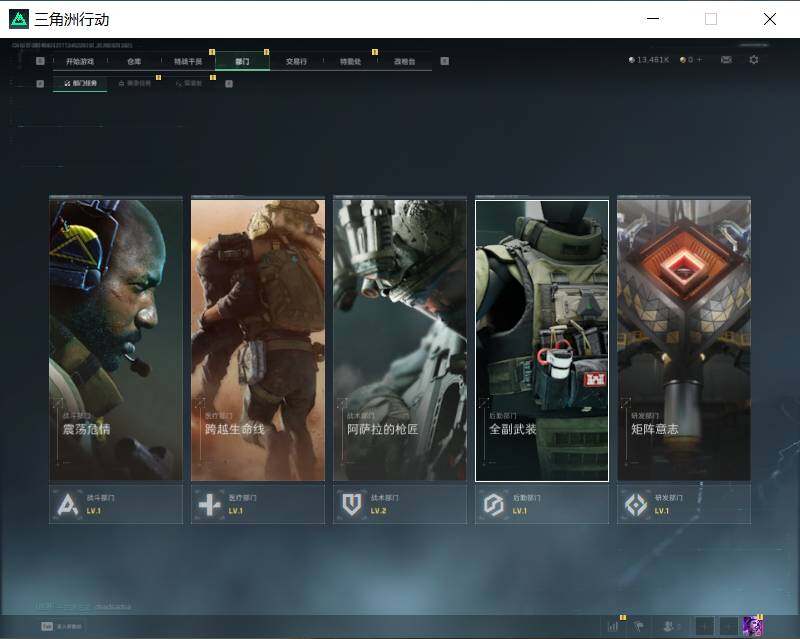Click the 研发部门 diamond icon

click(636, 505)
